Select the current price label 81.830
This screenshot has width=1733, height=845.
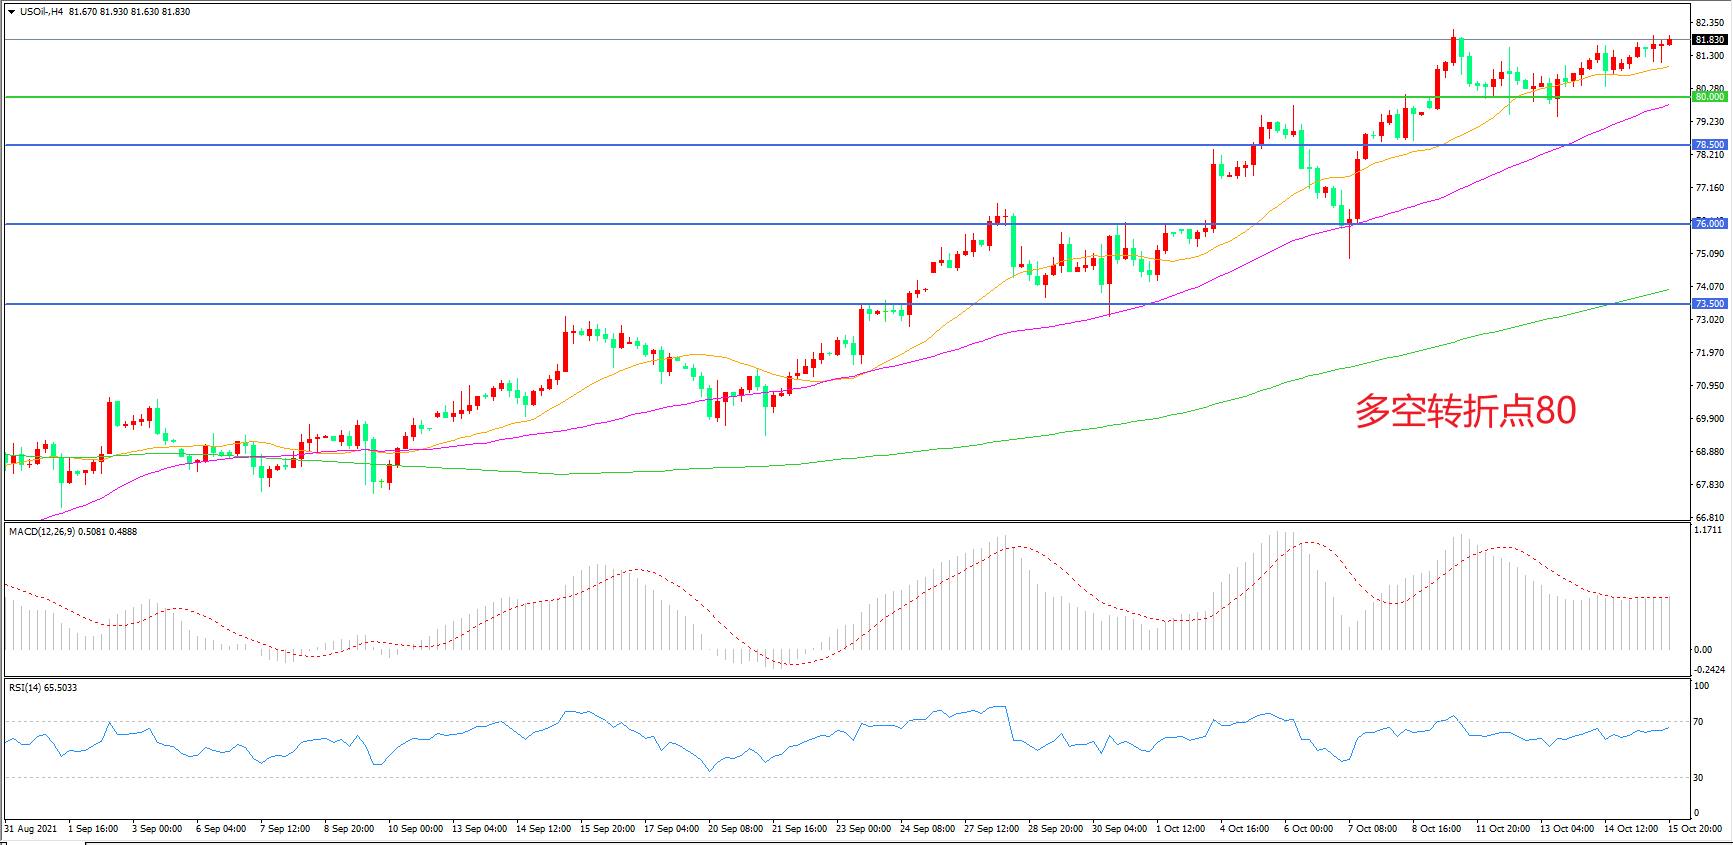click(x=1709, y=40)
